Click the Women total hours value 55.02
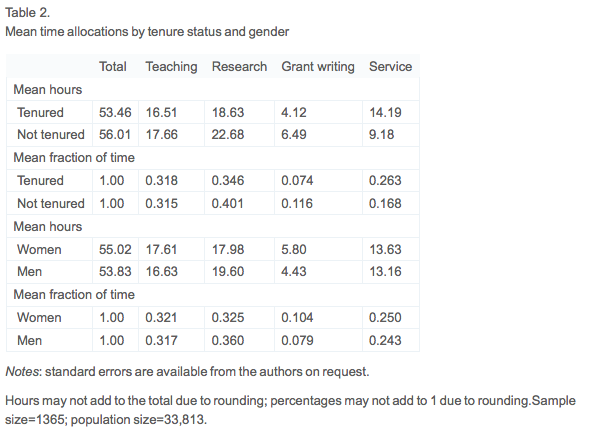This screenshot has height=433, width=612. coord(113,249)
